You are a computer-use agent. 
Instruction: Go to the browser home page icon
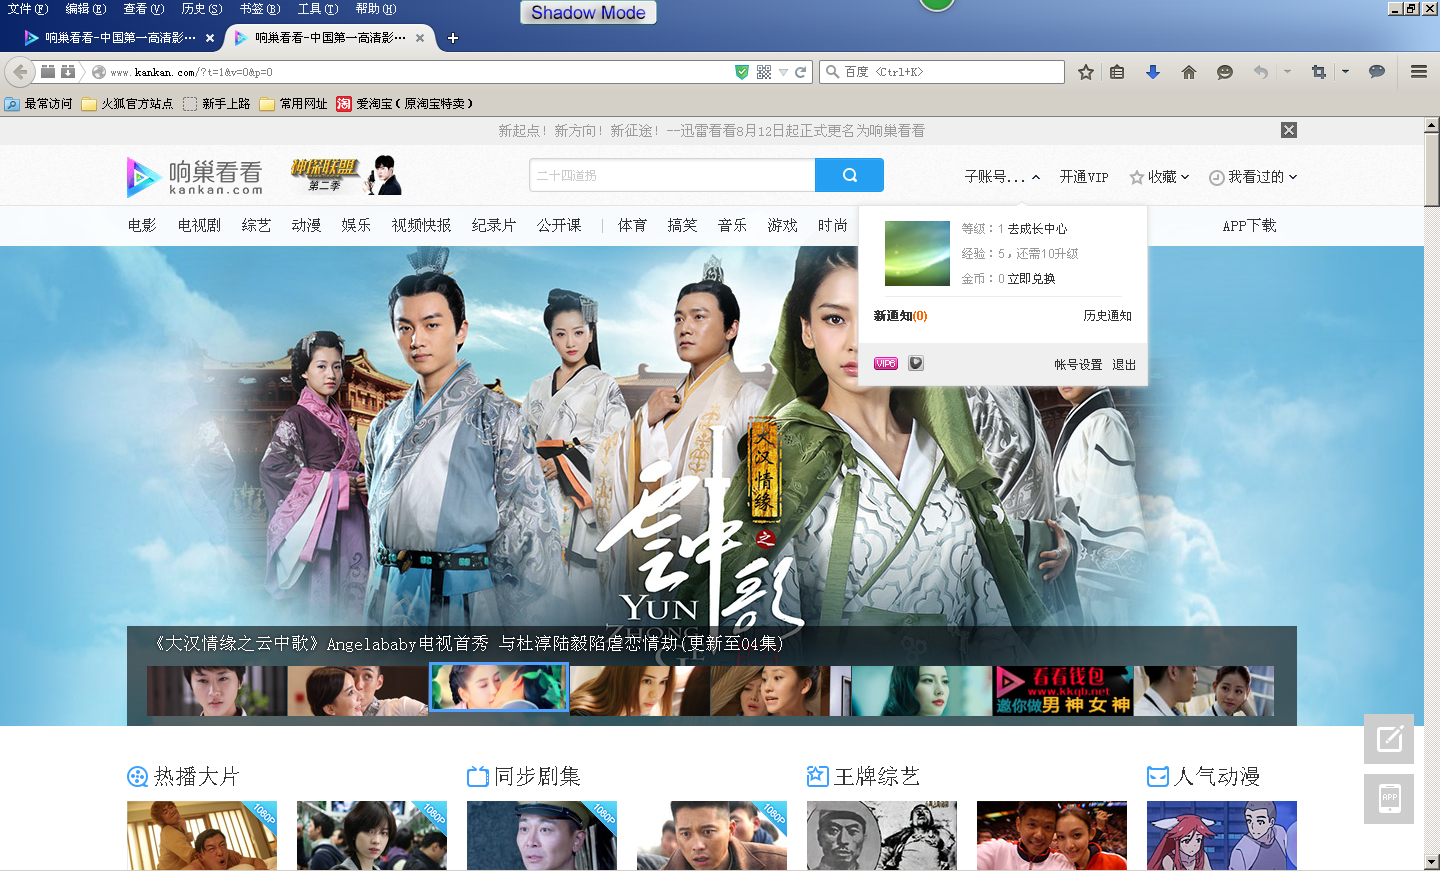1189,72
